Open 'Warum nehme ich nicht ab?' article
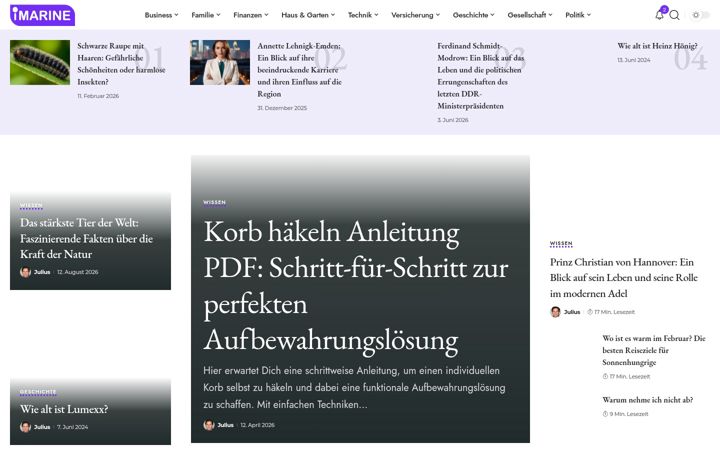 click(647, 400)
